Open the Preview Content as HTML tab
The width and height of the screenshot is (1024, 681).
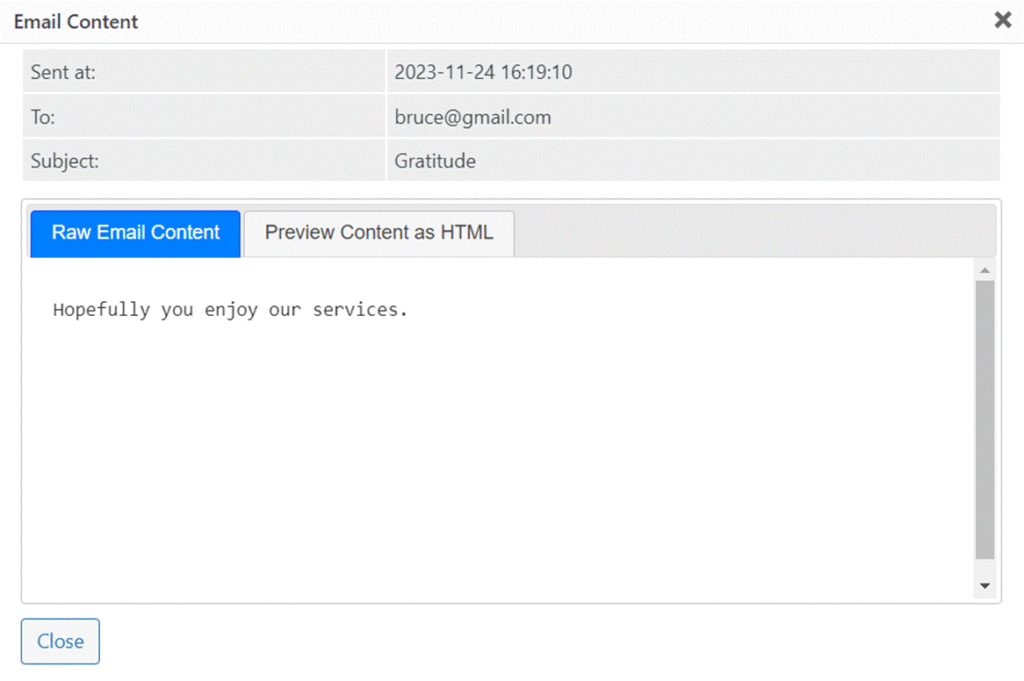click(x=379, y=233)
